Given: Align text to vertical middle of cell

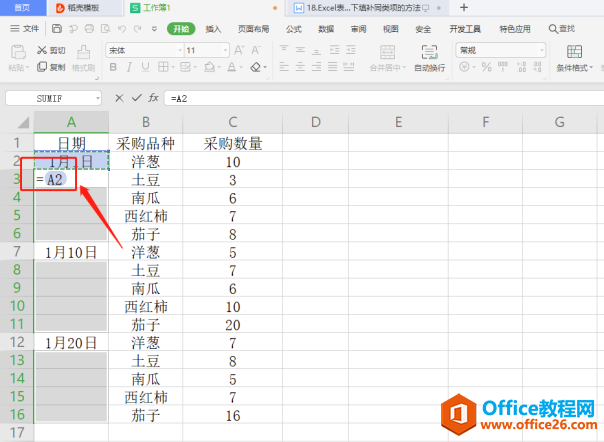Looking at the screenshot, I should pos(300,50).
